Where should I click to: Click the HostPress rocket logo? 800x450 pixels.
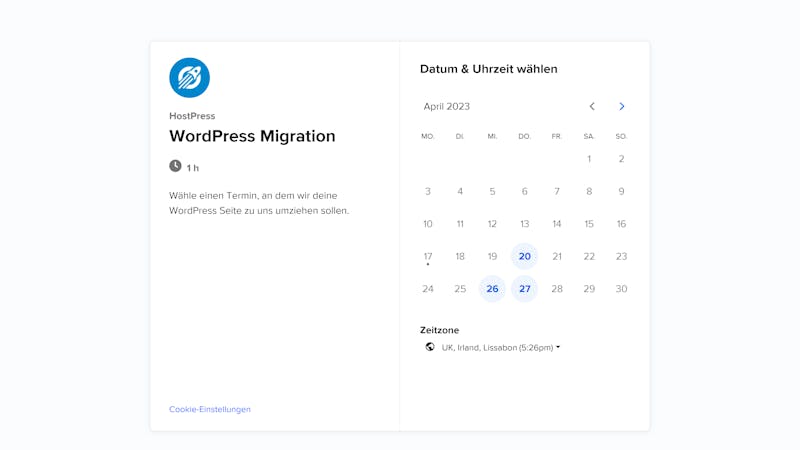click(x=189, y=78)
